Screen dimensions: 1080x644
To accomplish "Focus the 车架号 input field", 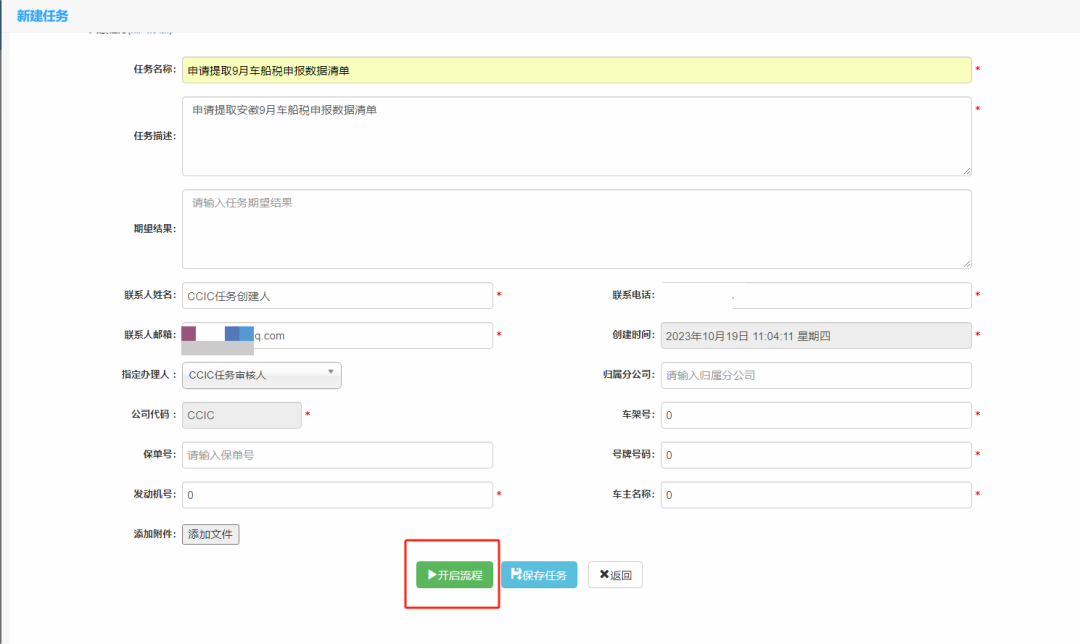I will (815, 415).
